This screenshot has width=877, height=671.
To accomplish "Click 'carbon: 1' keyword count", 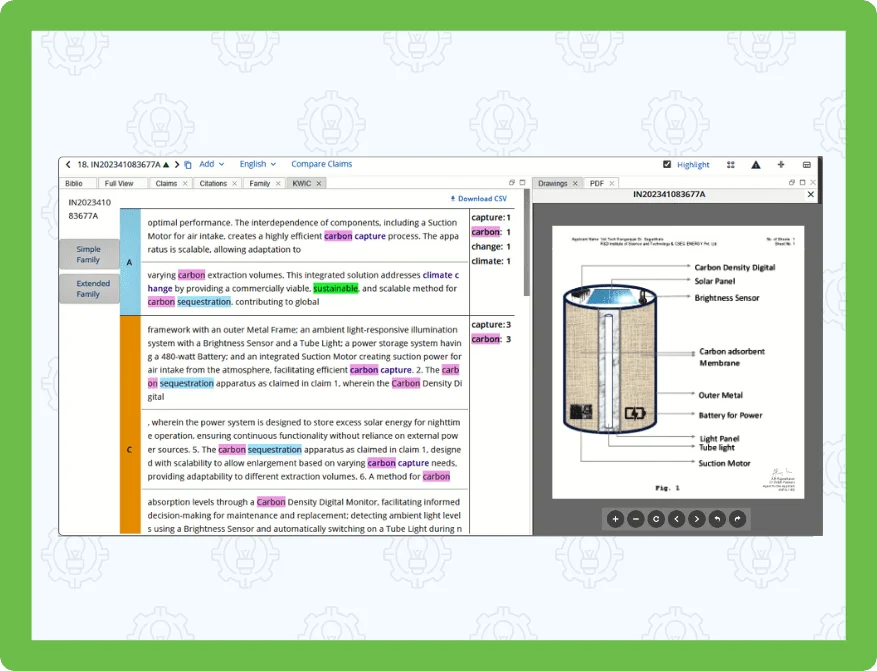I will pos(491,232).
